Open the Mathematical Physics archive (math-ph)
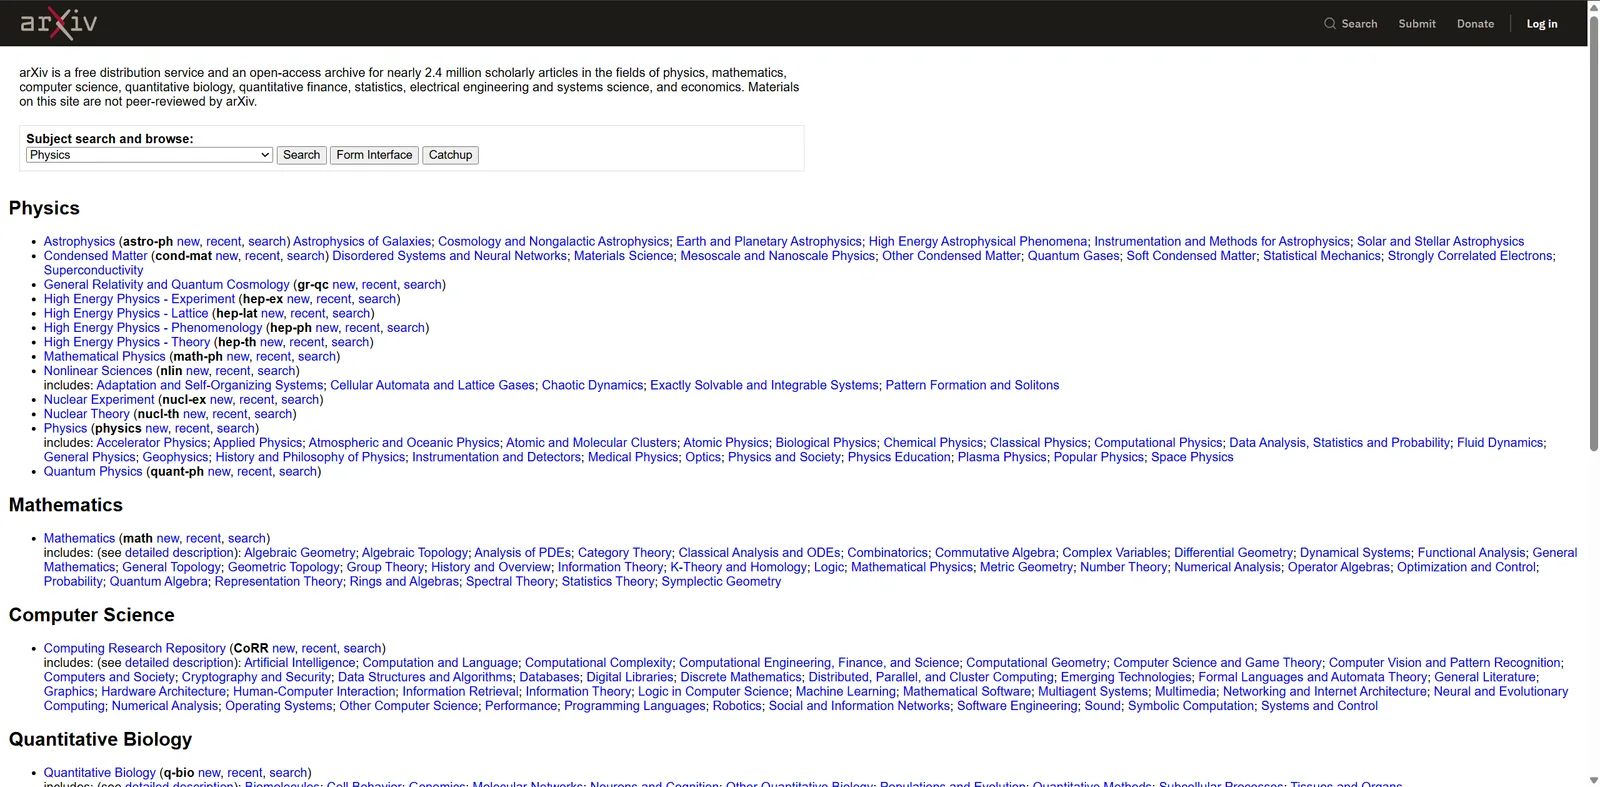The height and width of the screenshot is (787, 1600). click(x=104, y=357)
